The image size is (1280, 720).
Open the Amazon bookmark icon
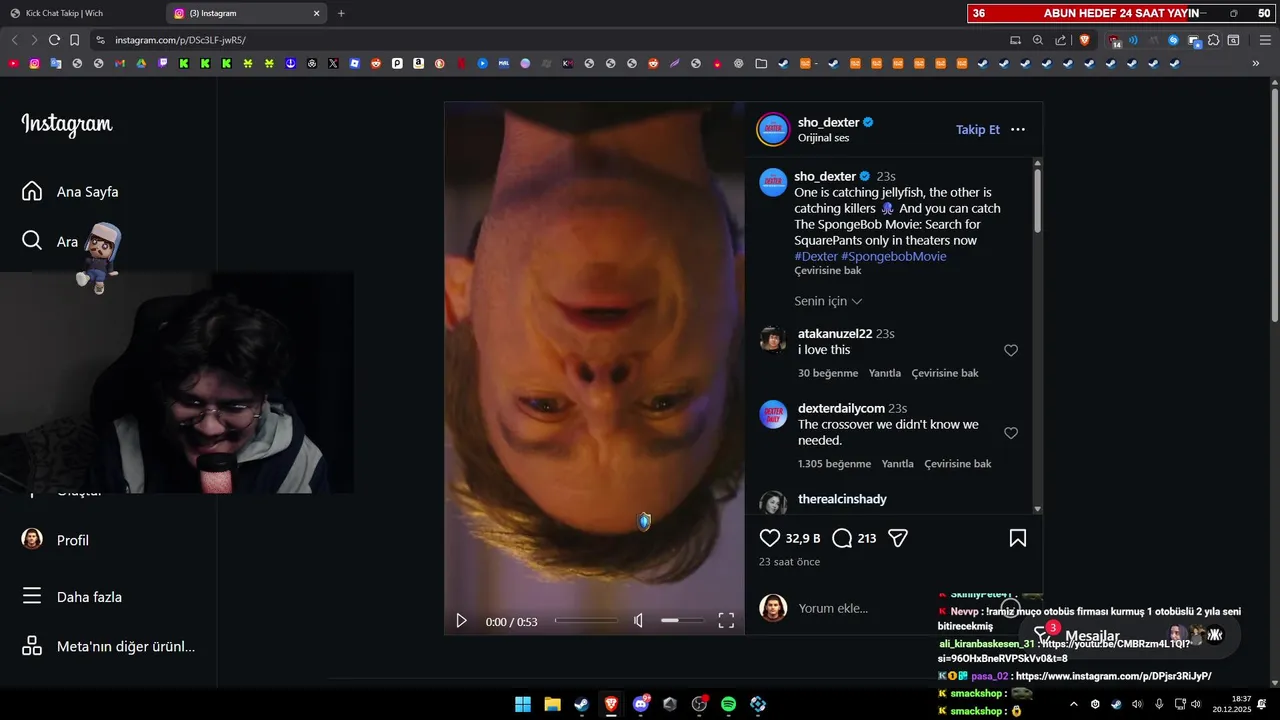pyautogui.click(x=418, y=63)
